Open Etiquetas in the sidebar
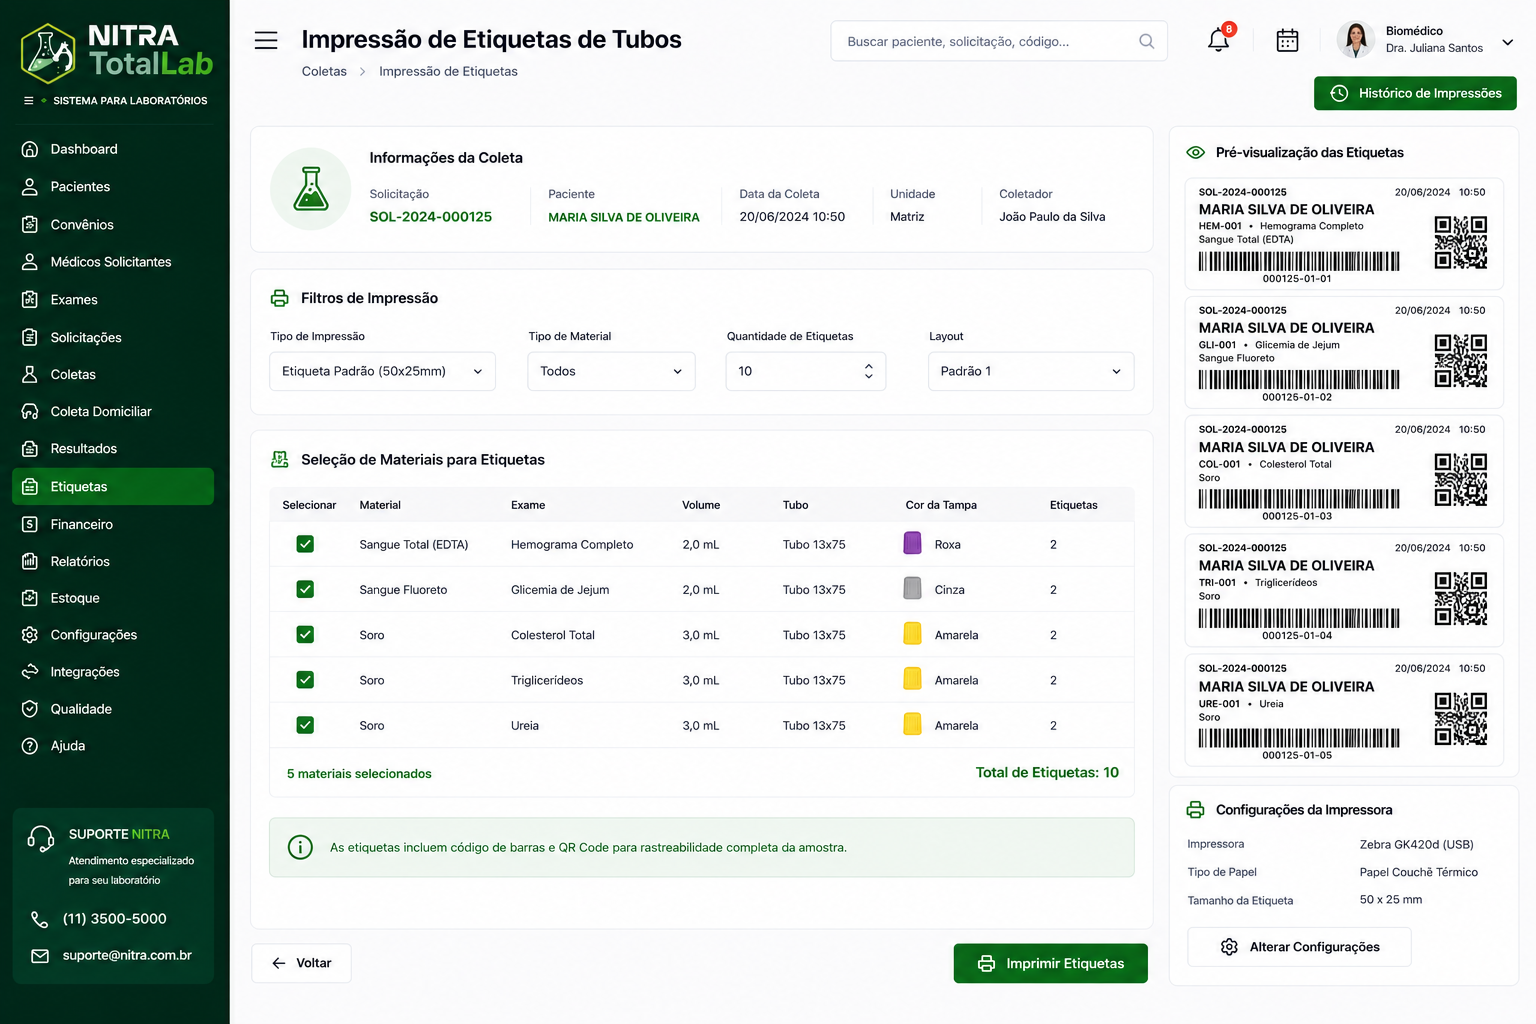This screenshot has width=1536, height=1024. coord(113,486)
